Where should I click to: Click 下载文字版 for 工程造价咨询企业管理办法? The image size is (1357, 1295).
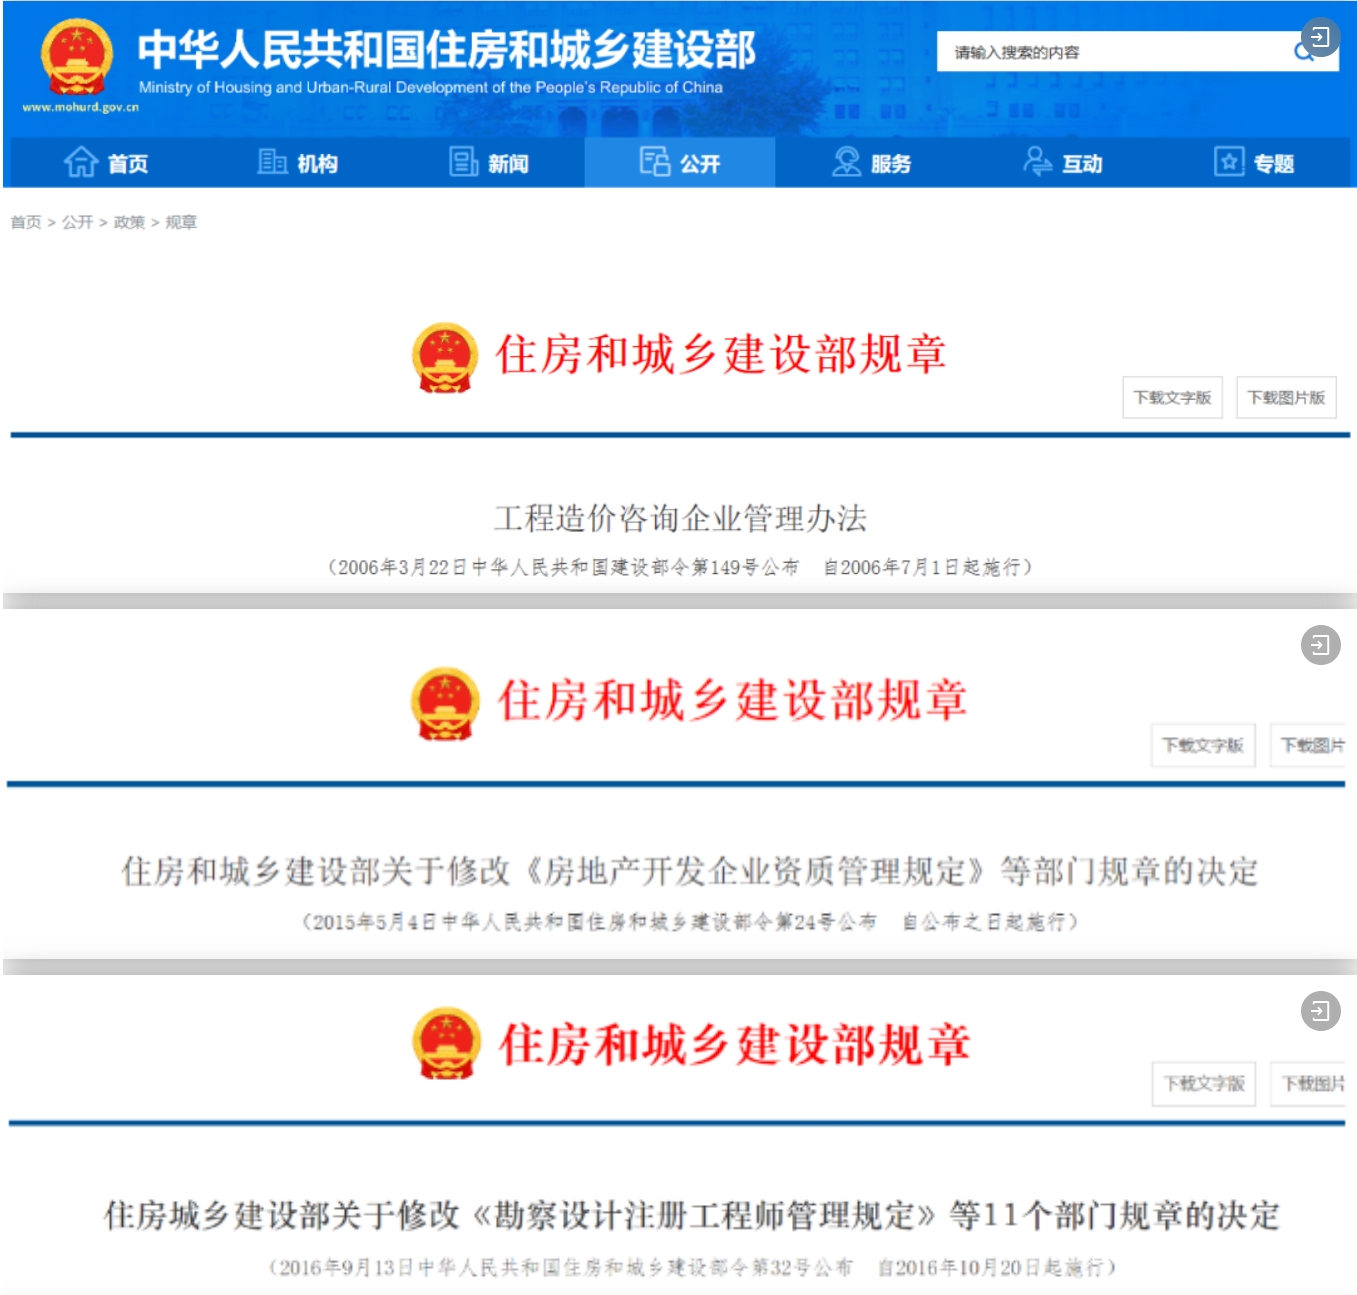pos(1172,397)
